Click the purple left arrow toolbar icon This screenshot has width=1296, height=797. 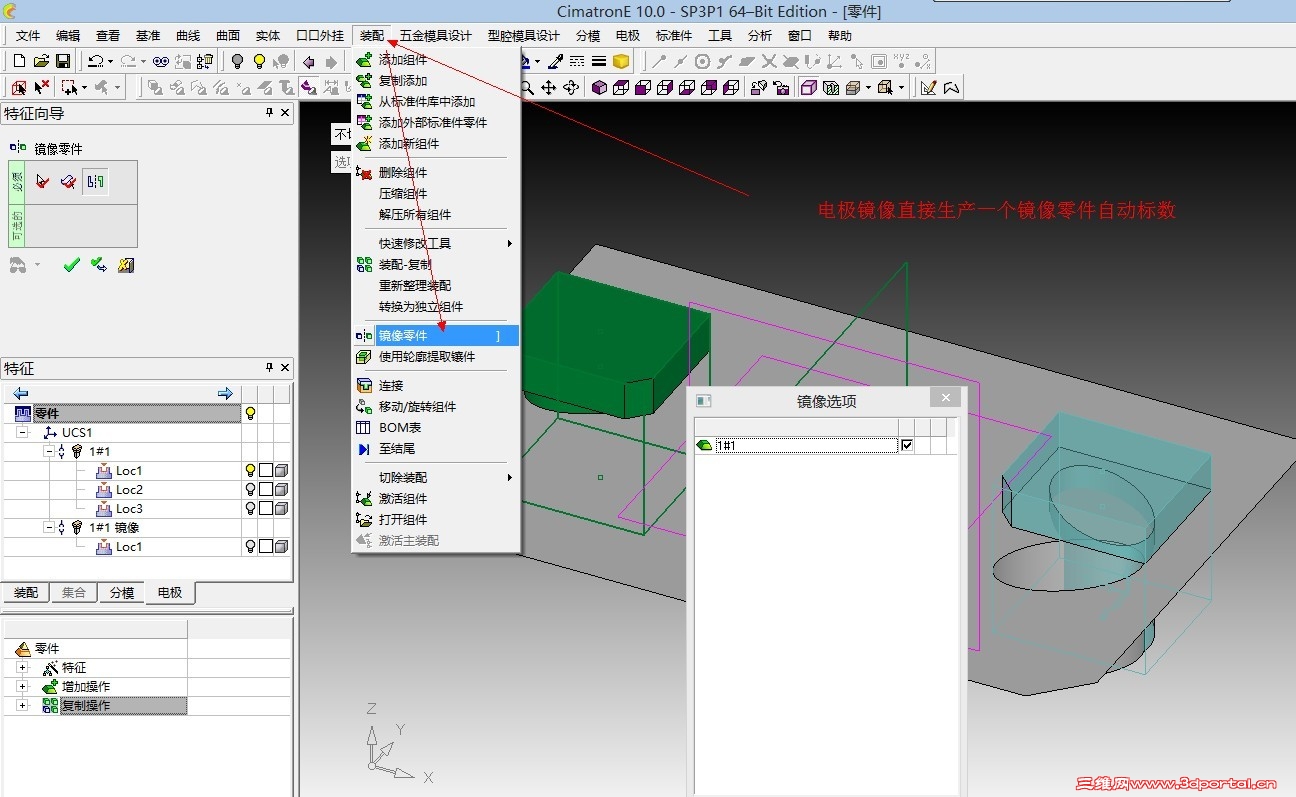click(x=309, y=61)
